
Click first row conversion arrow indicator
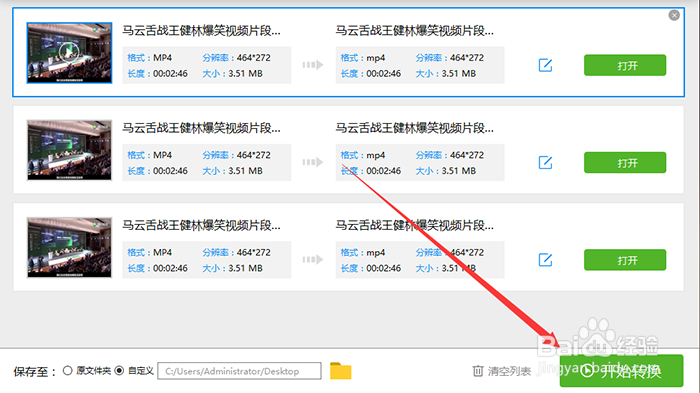312,65
